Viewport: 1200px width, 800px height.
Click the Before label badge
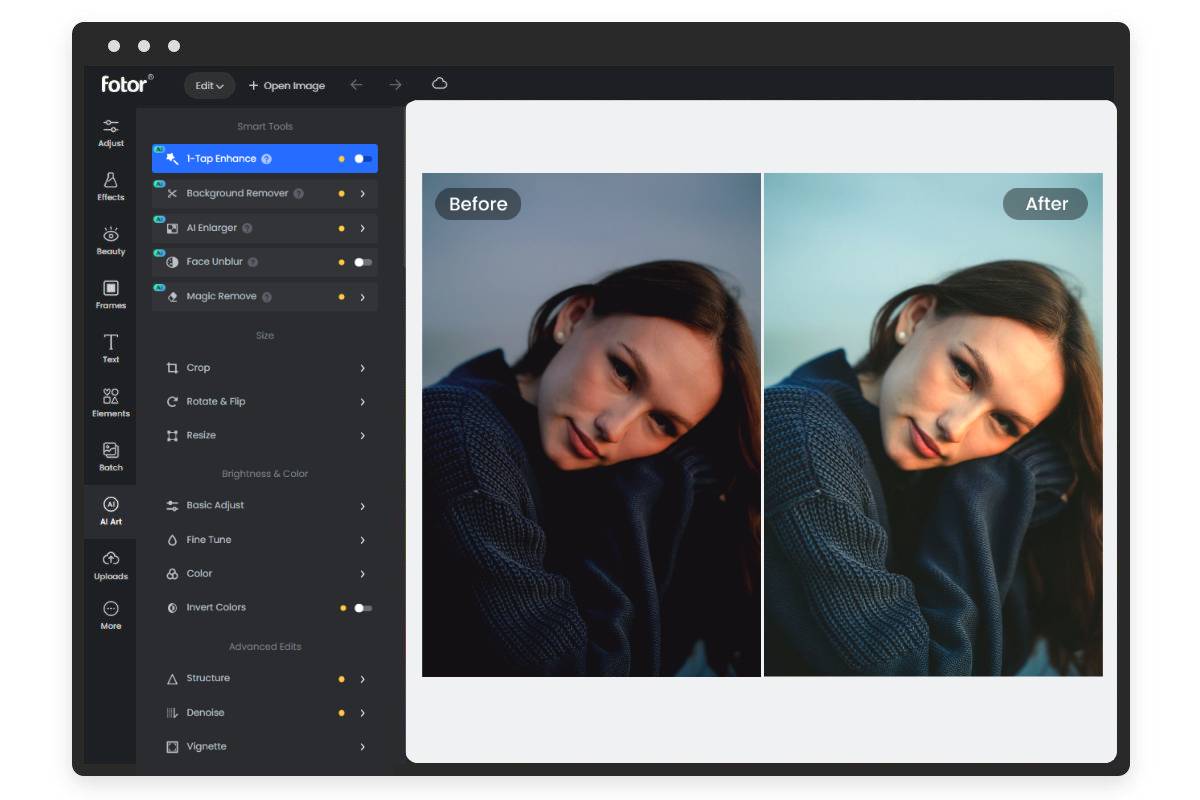pyautogui.click(x=478, y=204)
